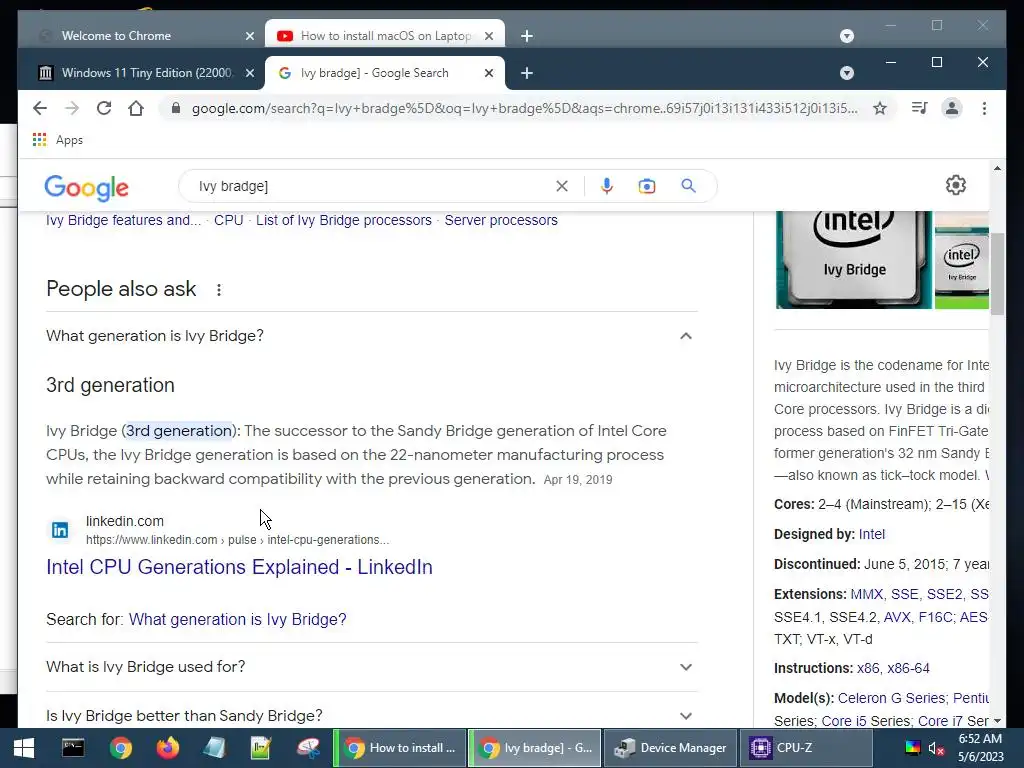Switch to 'How to install' Chrome taskbar window

click(400, 748)
